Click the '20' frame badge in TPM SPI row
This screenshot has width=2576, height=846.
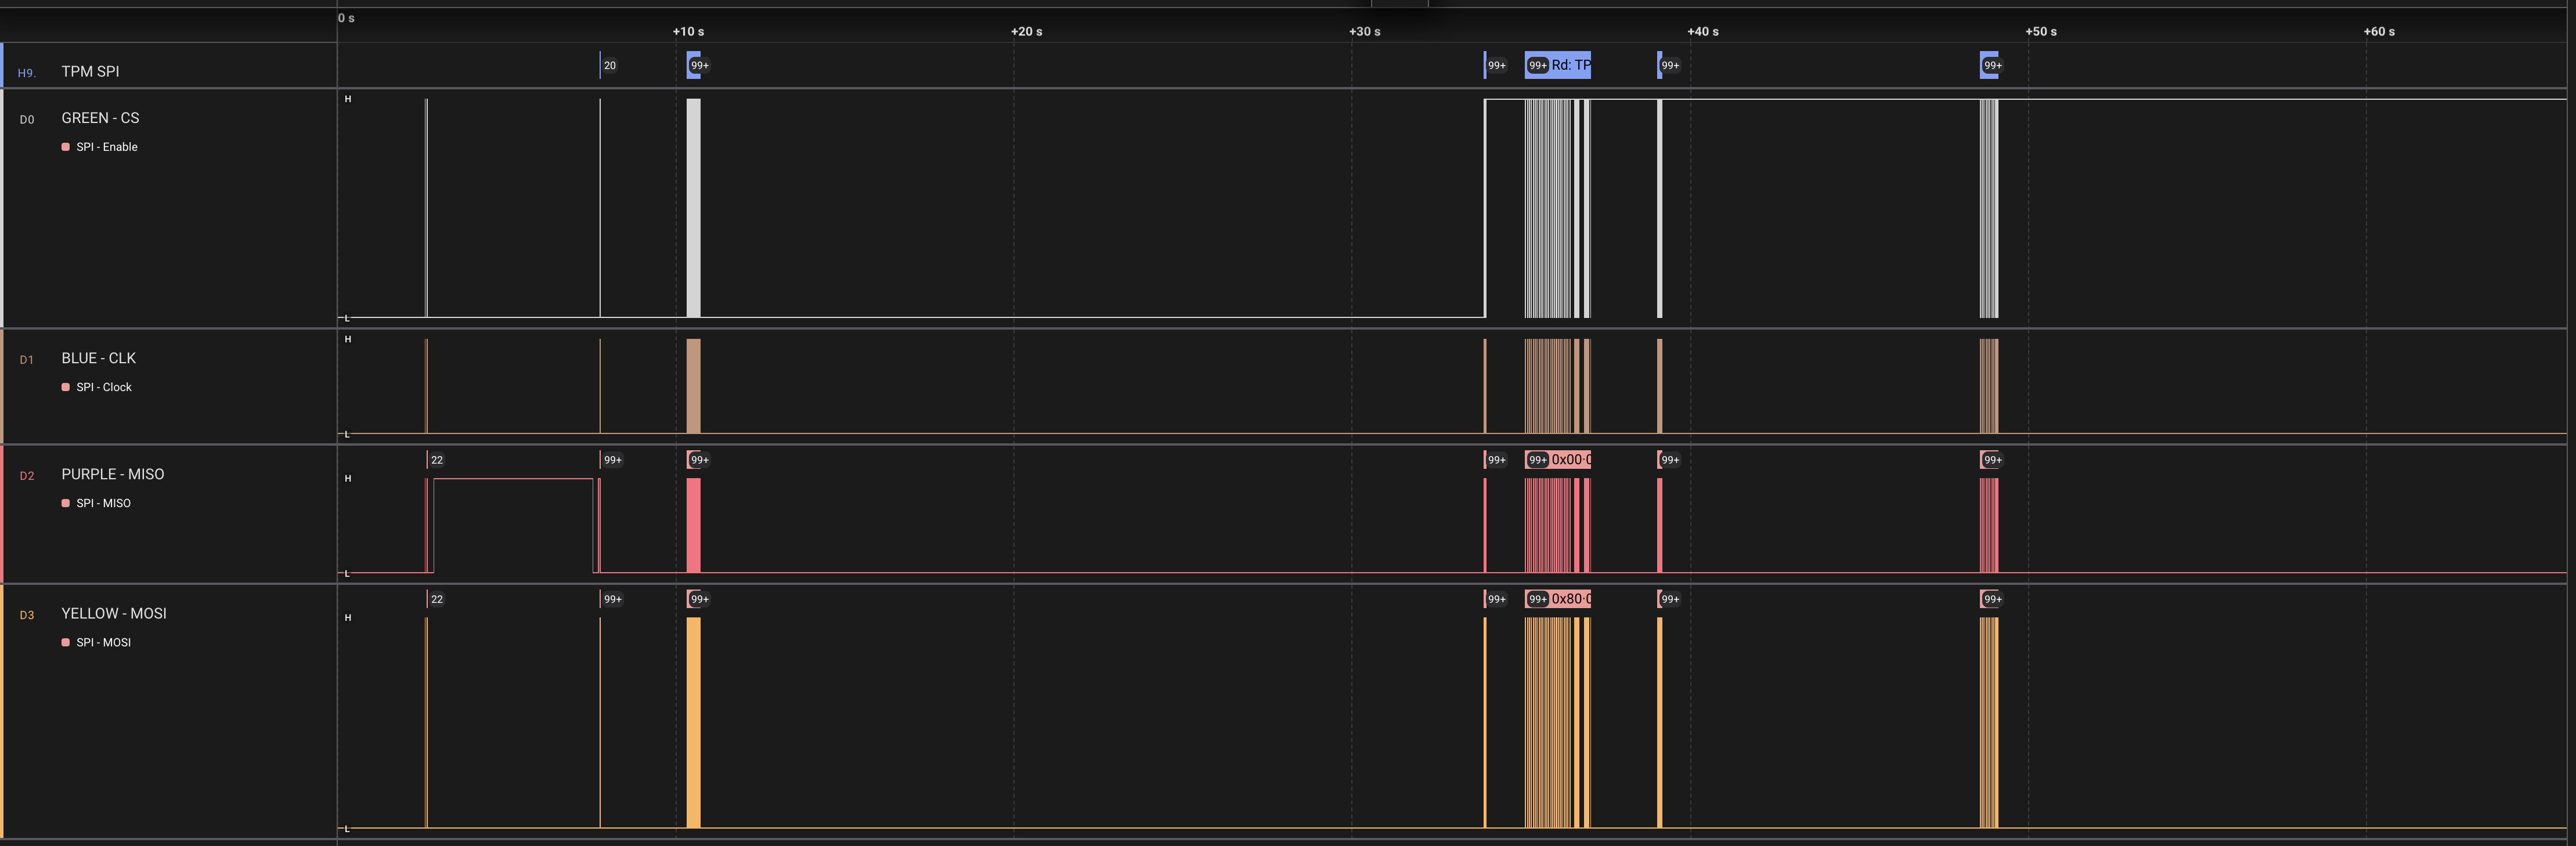pyautogui.click(x=609, y=65)
